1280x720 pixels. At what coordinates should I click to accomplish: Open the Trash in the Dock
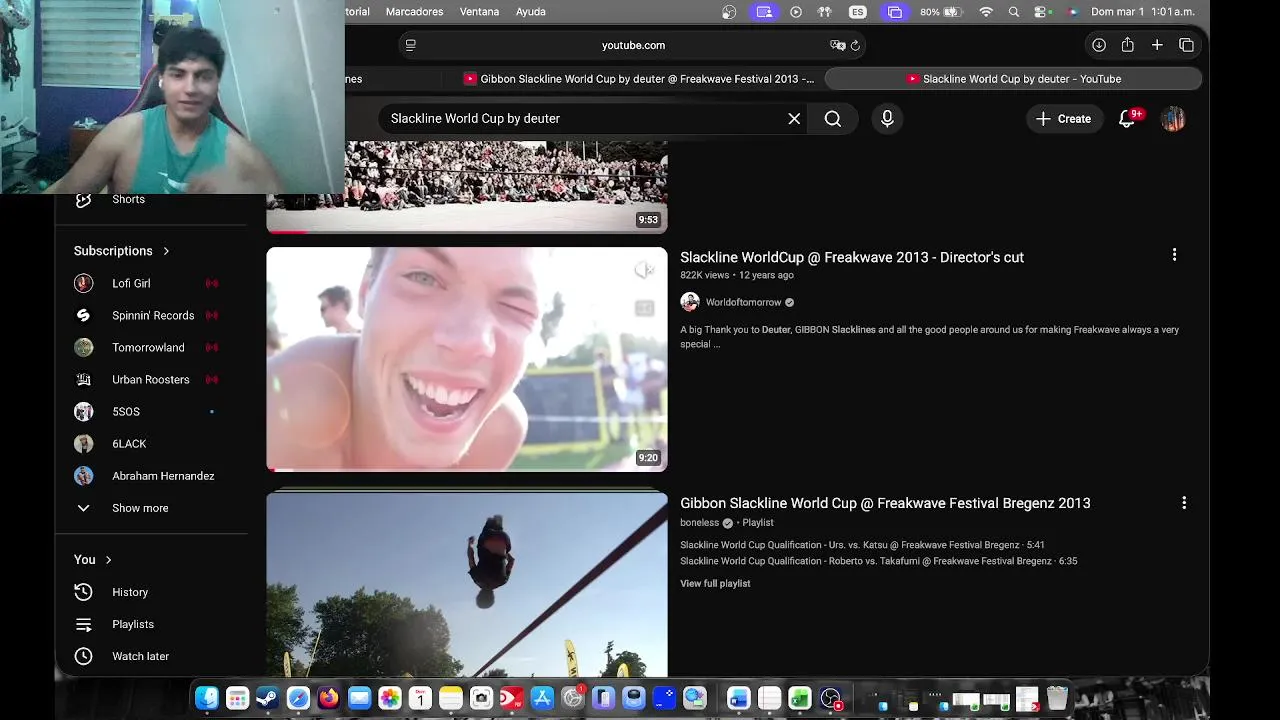point(1057,698)
